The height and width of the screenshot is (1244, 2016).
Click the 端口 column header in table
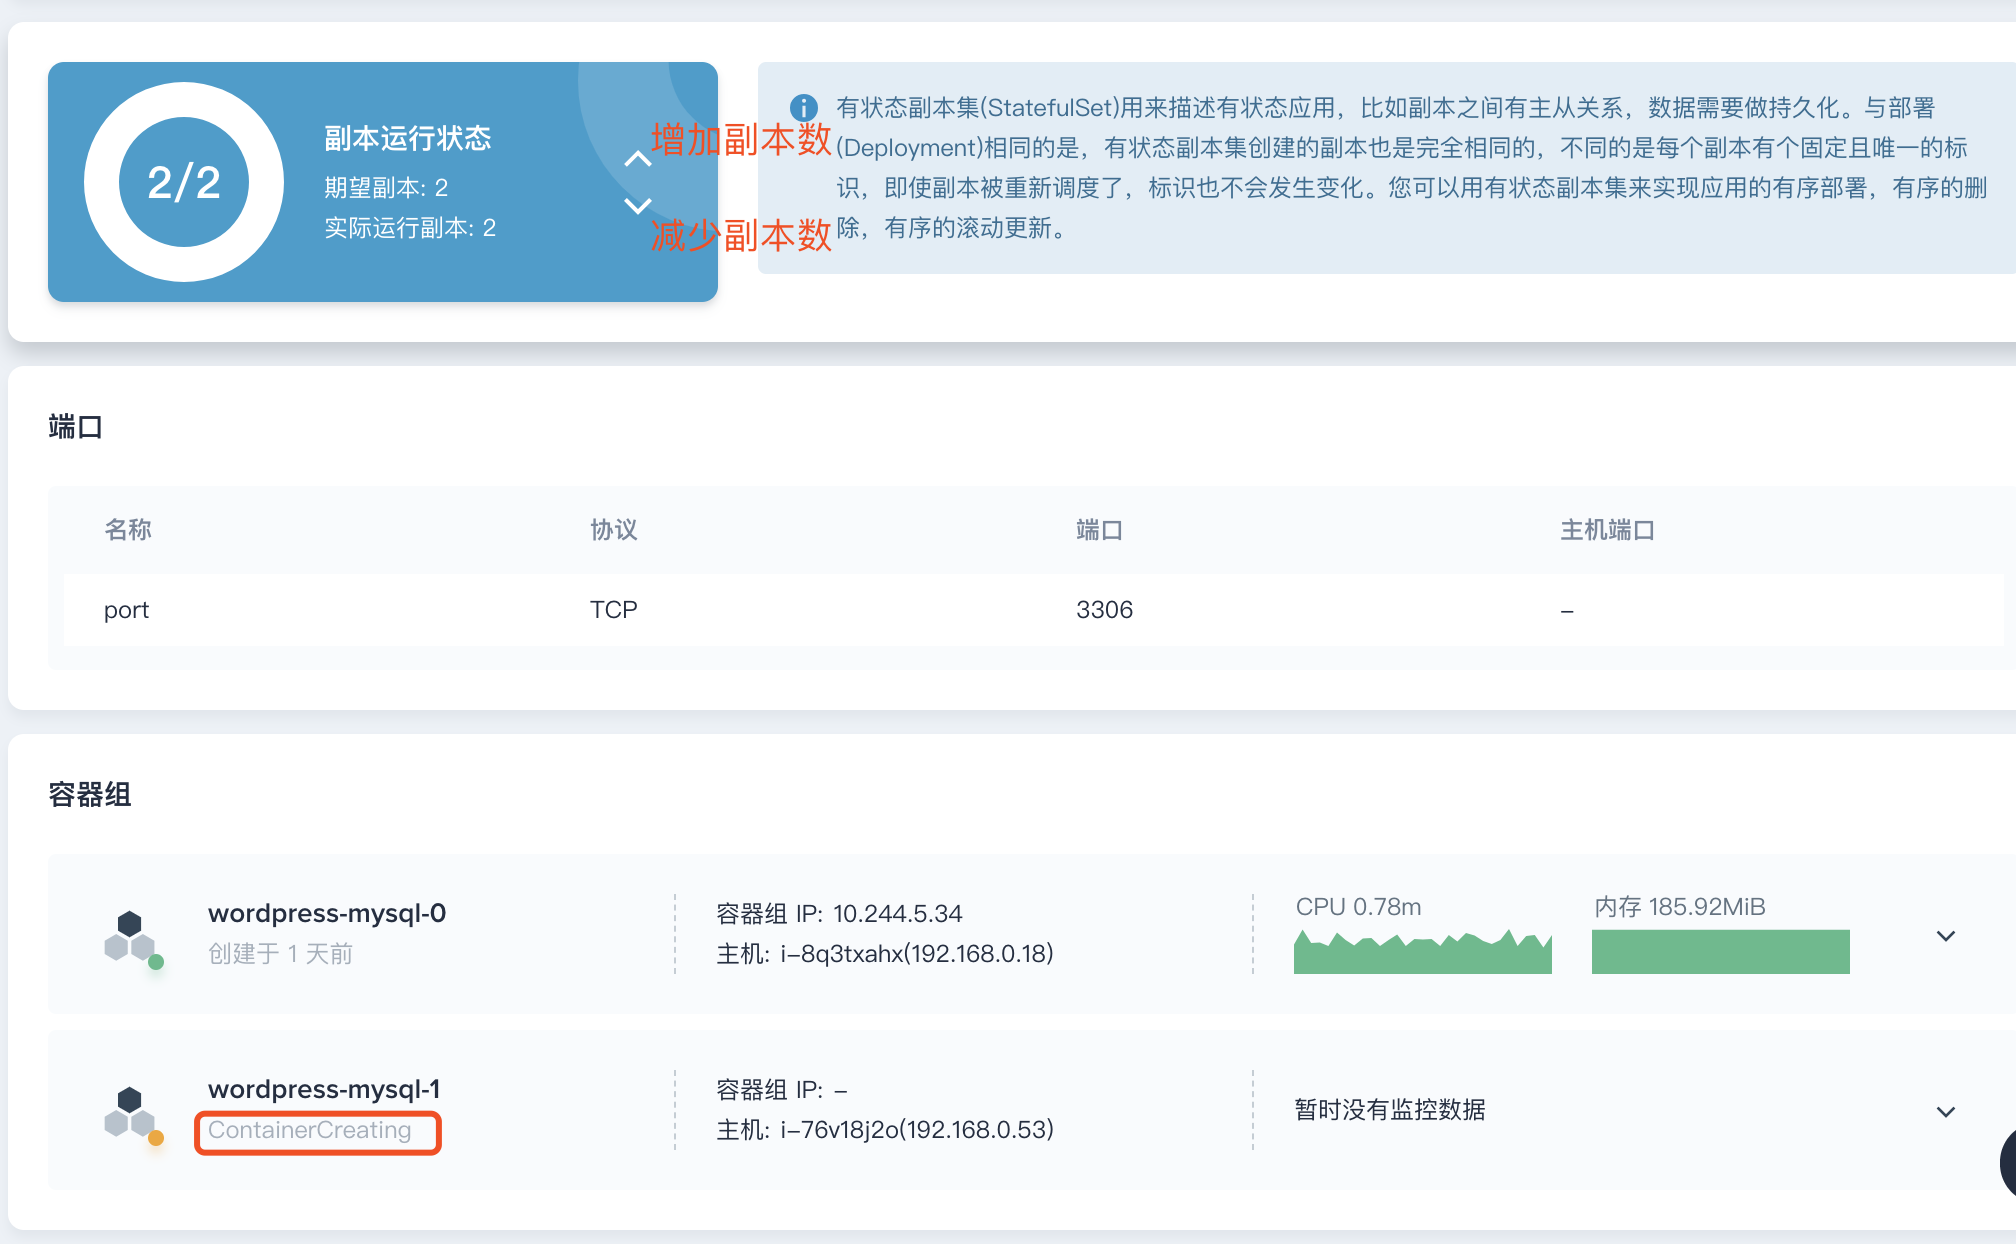point(1100,530)
